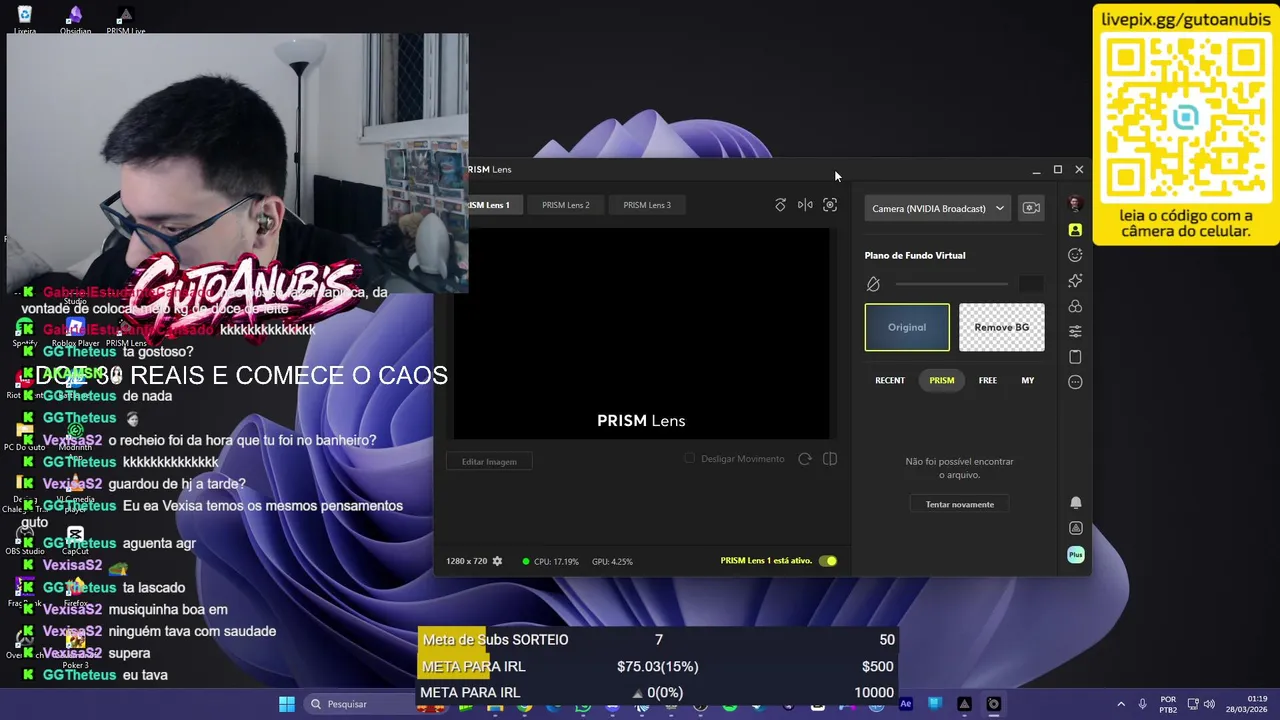
Task: Switch the POR PTB2 keyboard language
Action: tap(1168, 704)
